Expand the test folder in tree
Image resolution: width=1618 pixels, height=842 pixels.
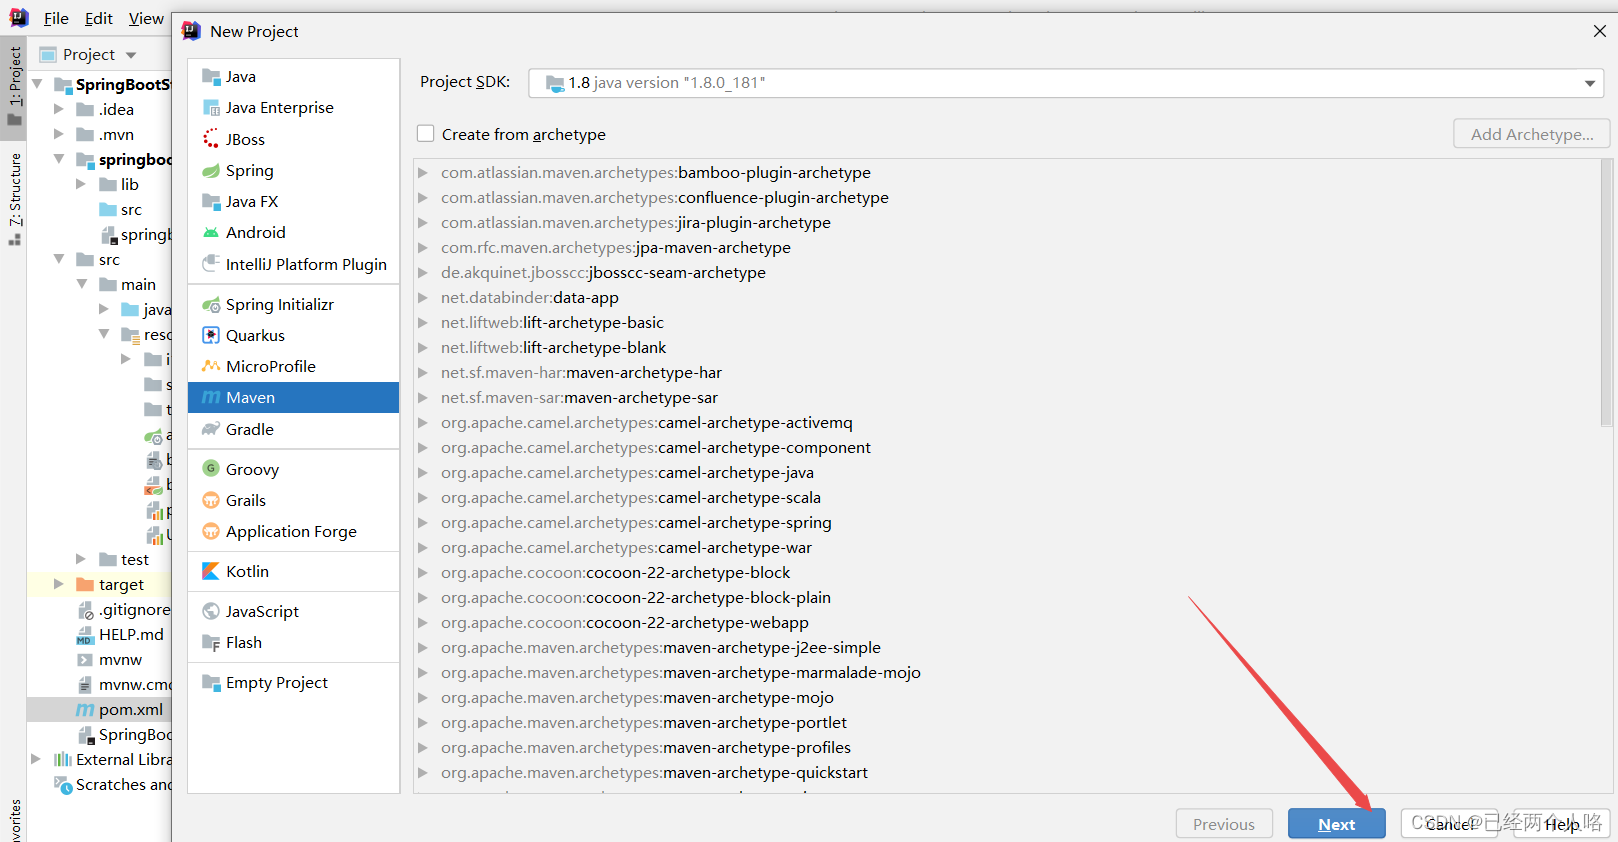click(x=82, y=559)
